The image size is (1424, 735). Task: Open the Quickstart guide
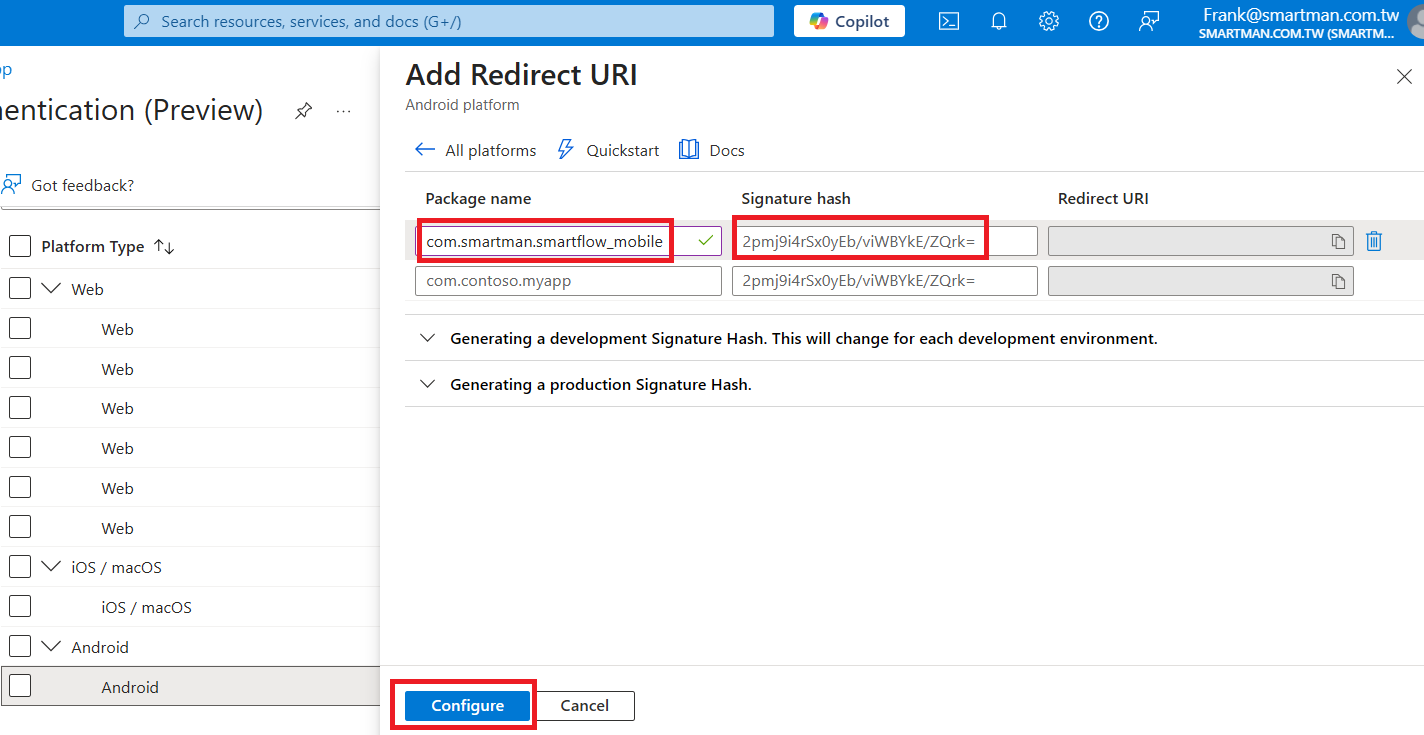pyautogui.click(x=608, y=150)
